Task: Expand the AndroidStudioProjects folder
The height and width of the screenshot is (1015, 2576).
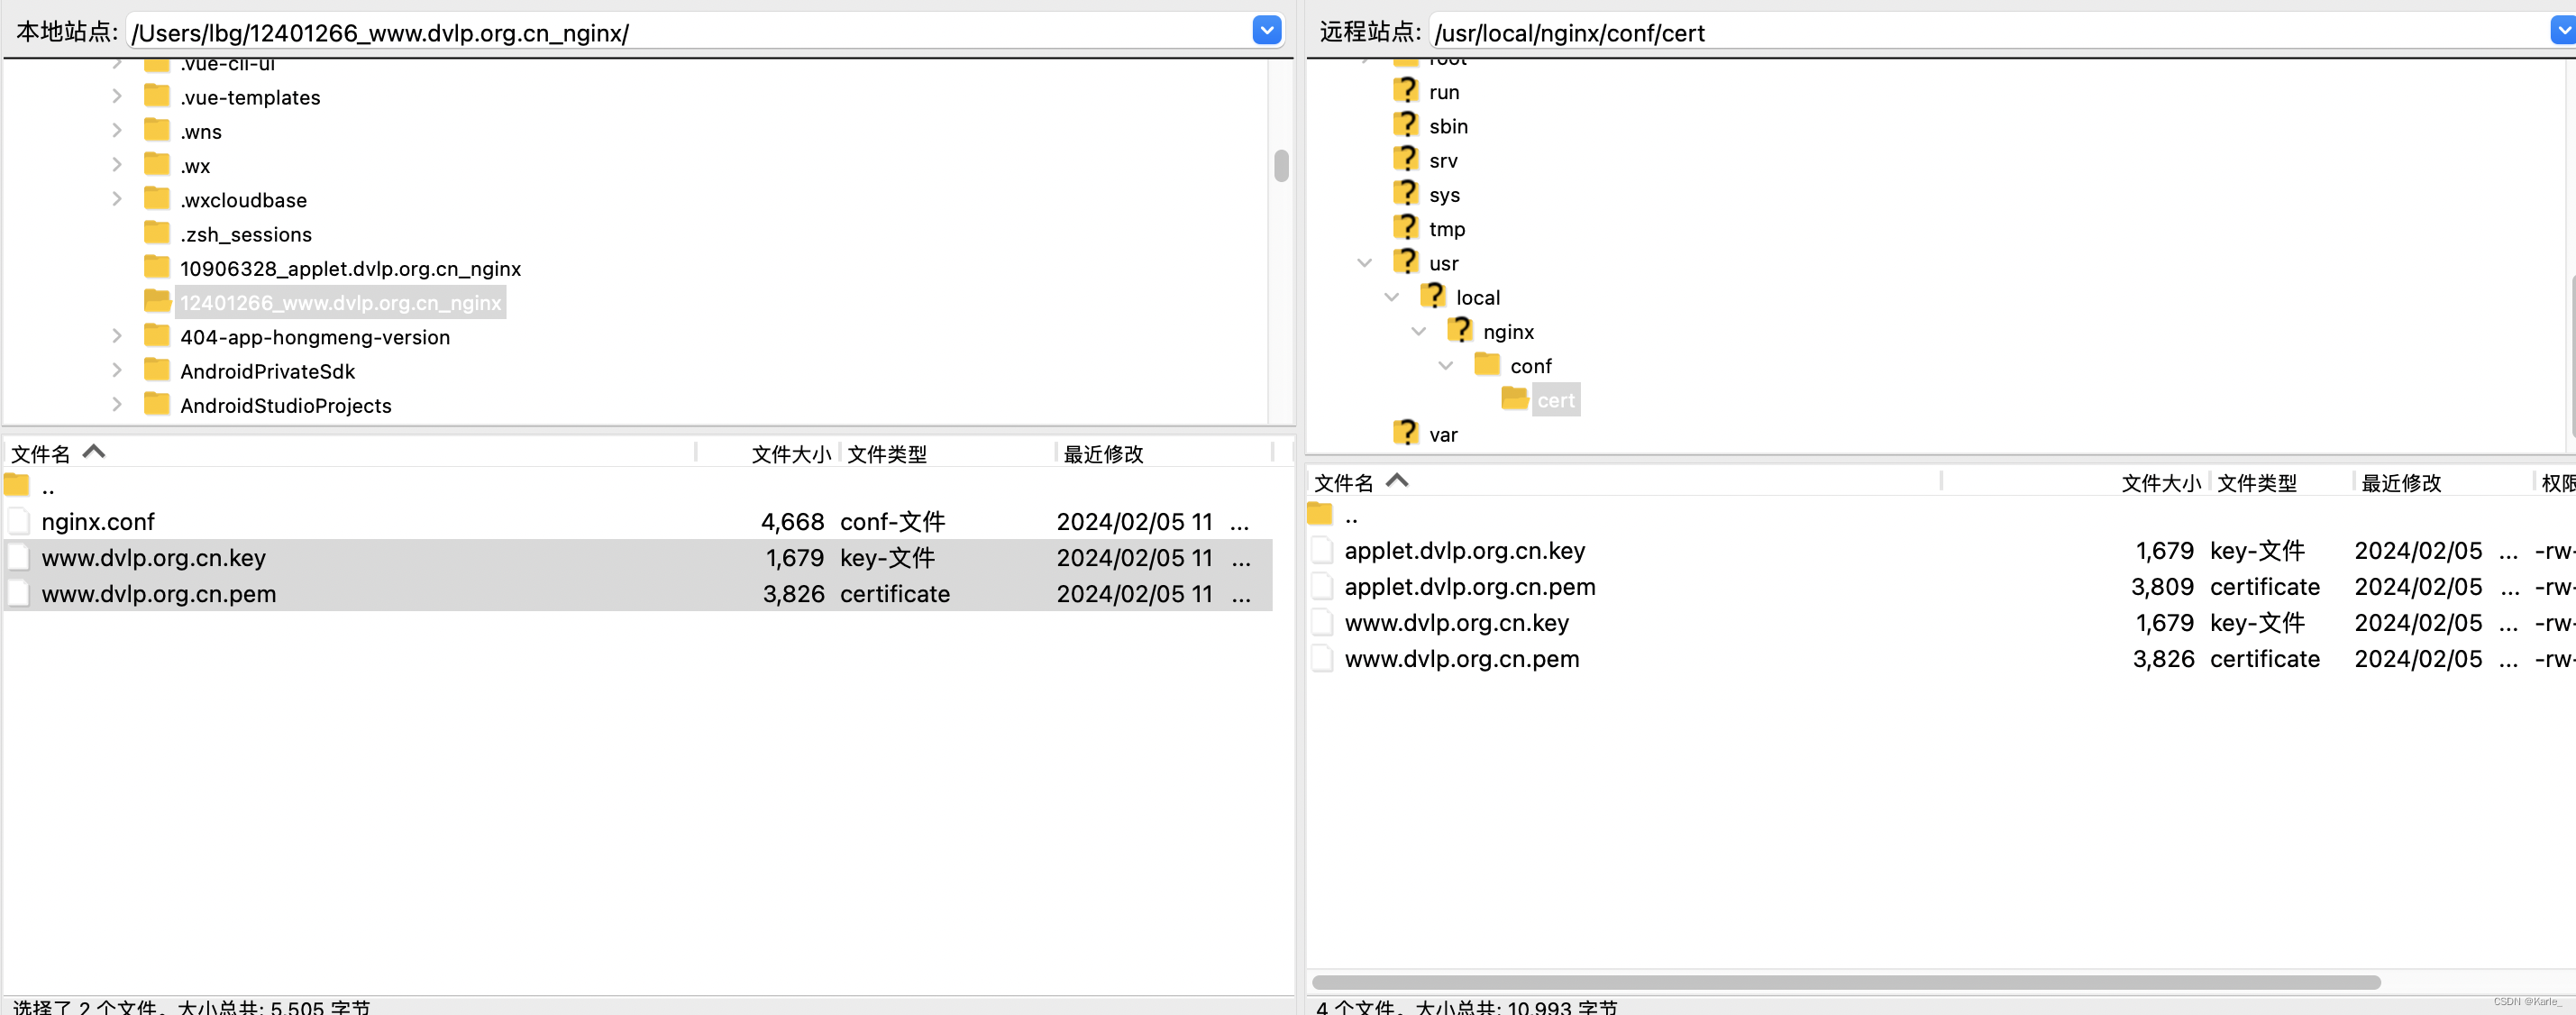Action: 117,404
